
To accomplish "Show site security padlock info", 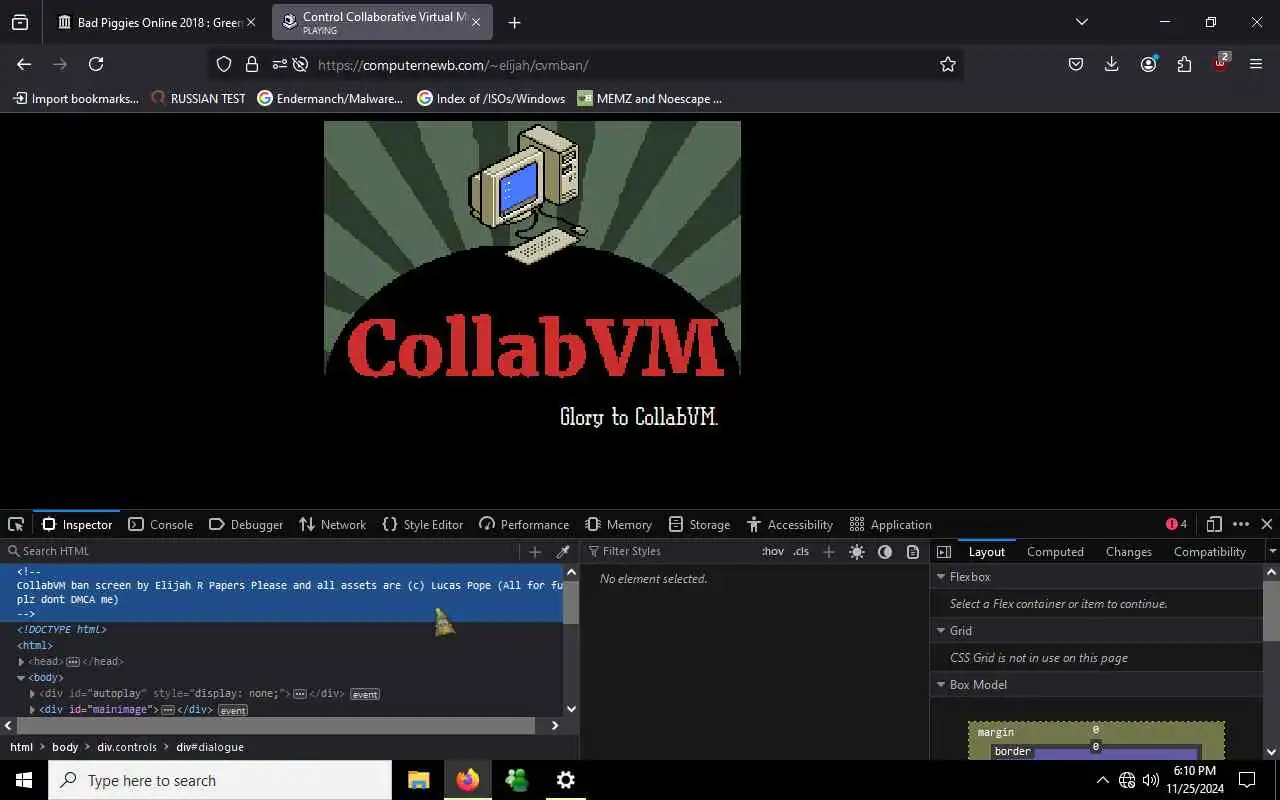I will click(252, 64).
